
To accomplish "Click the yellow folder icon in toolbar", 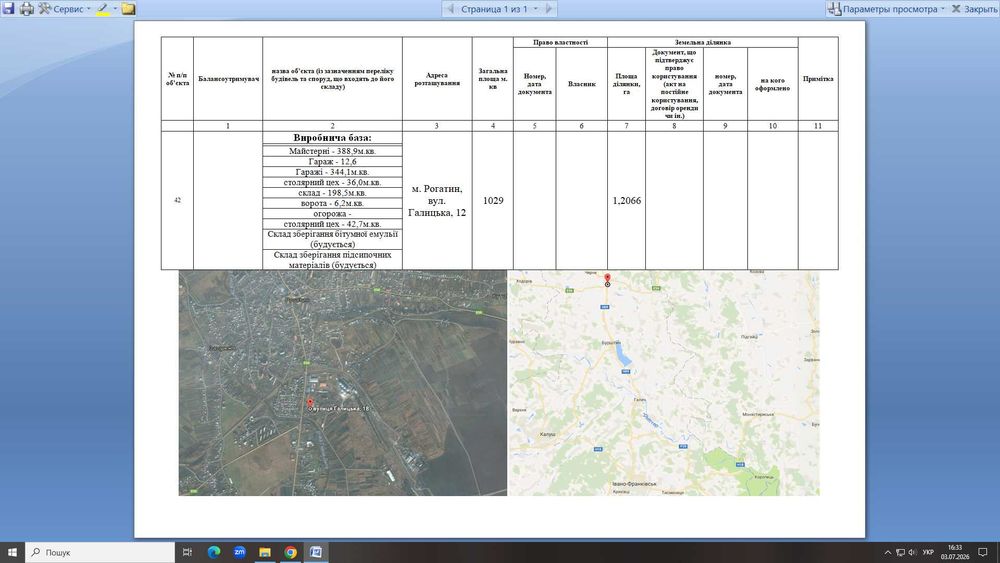I will click(128, 9).
